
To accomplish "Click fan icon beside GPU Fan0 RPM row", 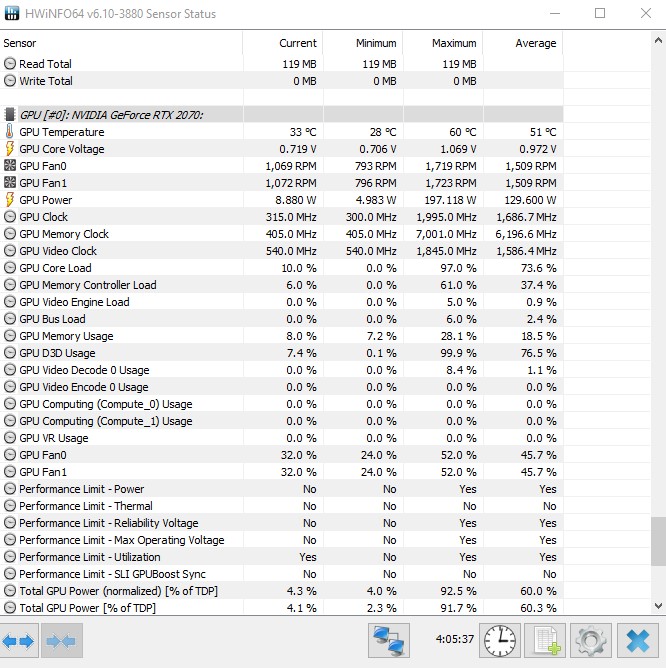I will coord(10,166).
